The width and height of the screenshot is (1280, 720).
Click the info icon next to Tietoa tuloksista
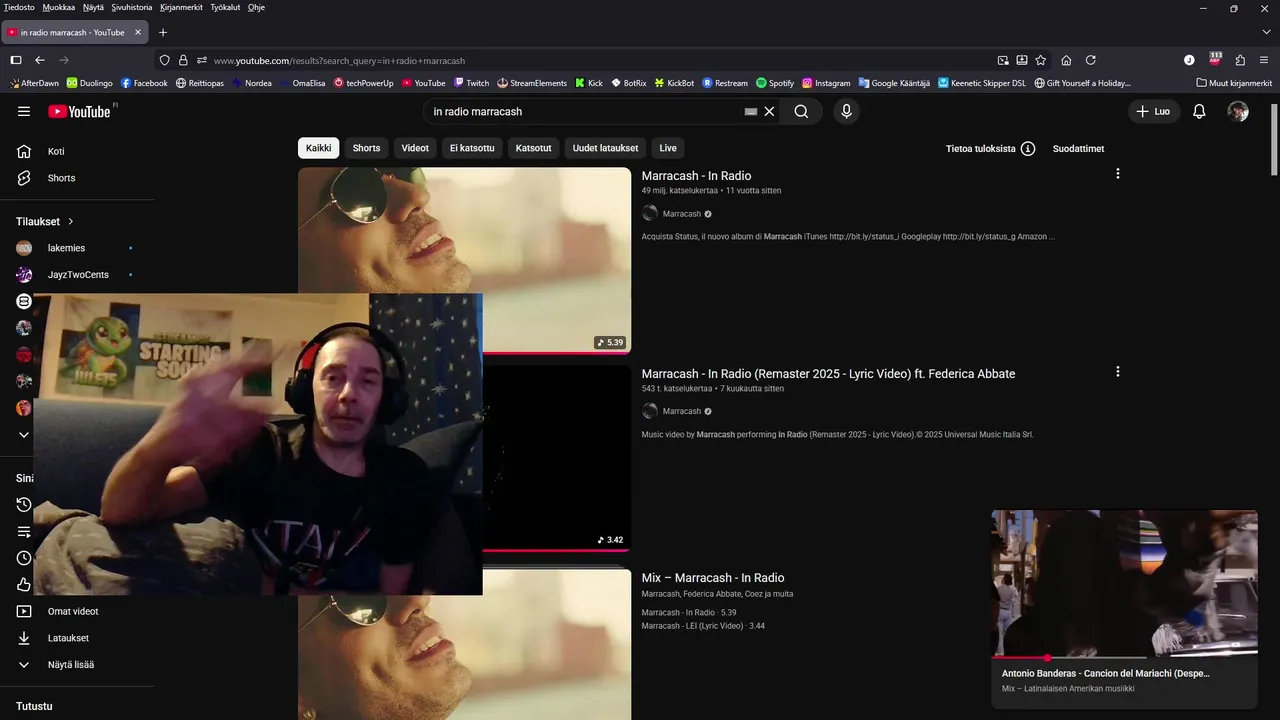point(1028,148)
